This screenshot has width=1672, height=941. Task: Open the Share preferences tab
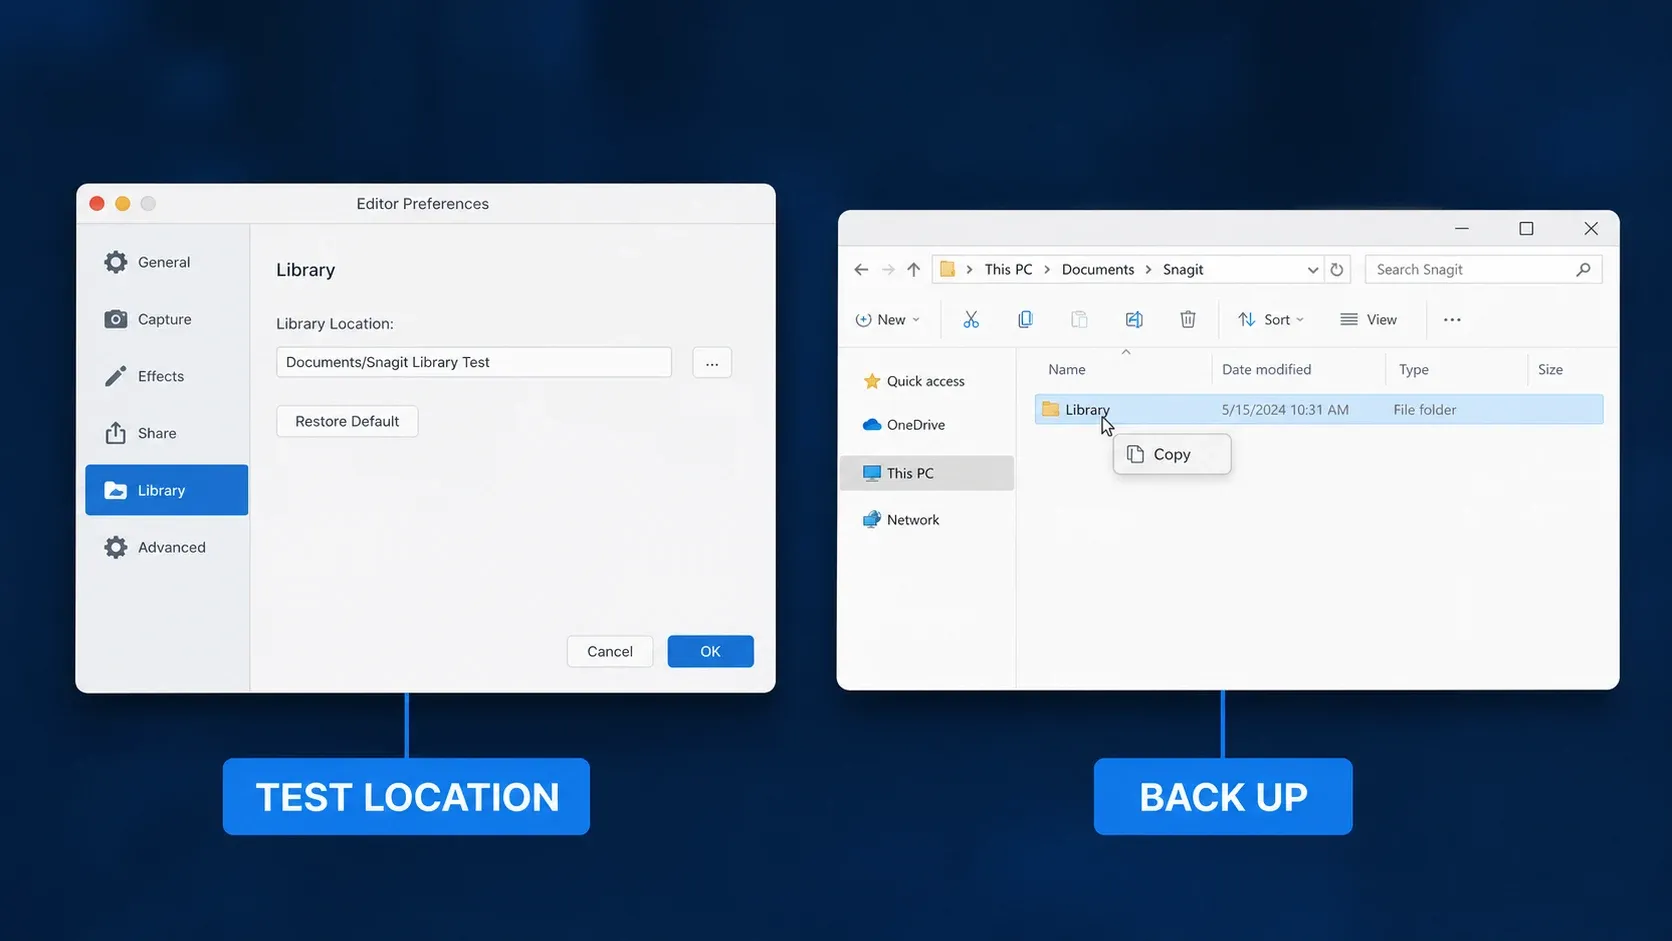[166, 433]
